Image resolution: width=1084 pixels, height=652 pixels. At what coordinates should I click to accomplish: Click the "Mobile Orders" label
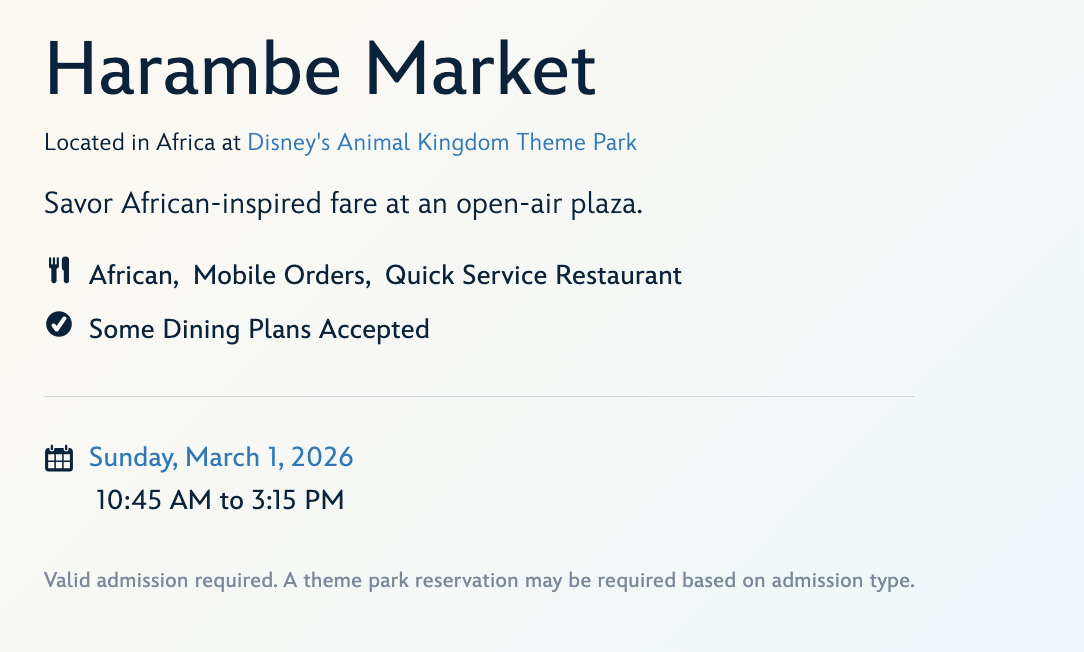[280, 275]
